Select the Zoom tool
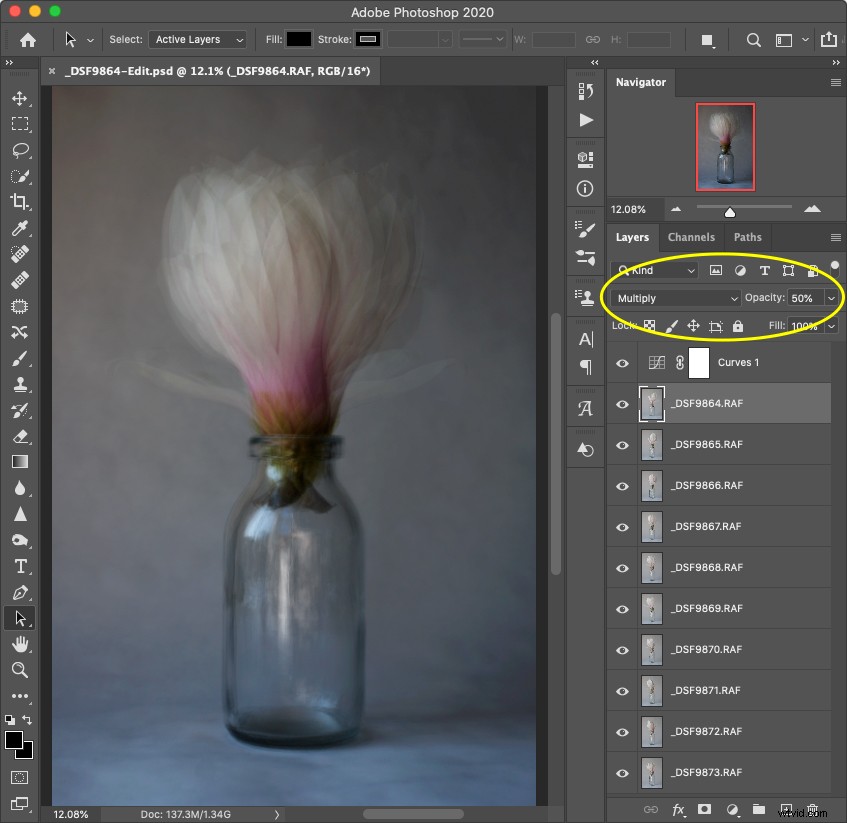847x823 pixels. pos(20,670)
